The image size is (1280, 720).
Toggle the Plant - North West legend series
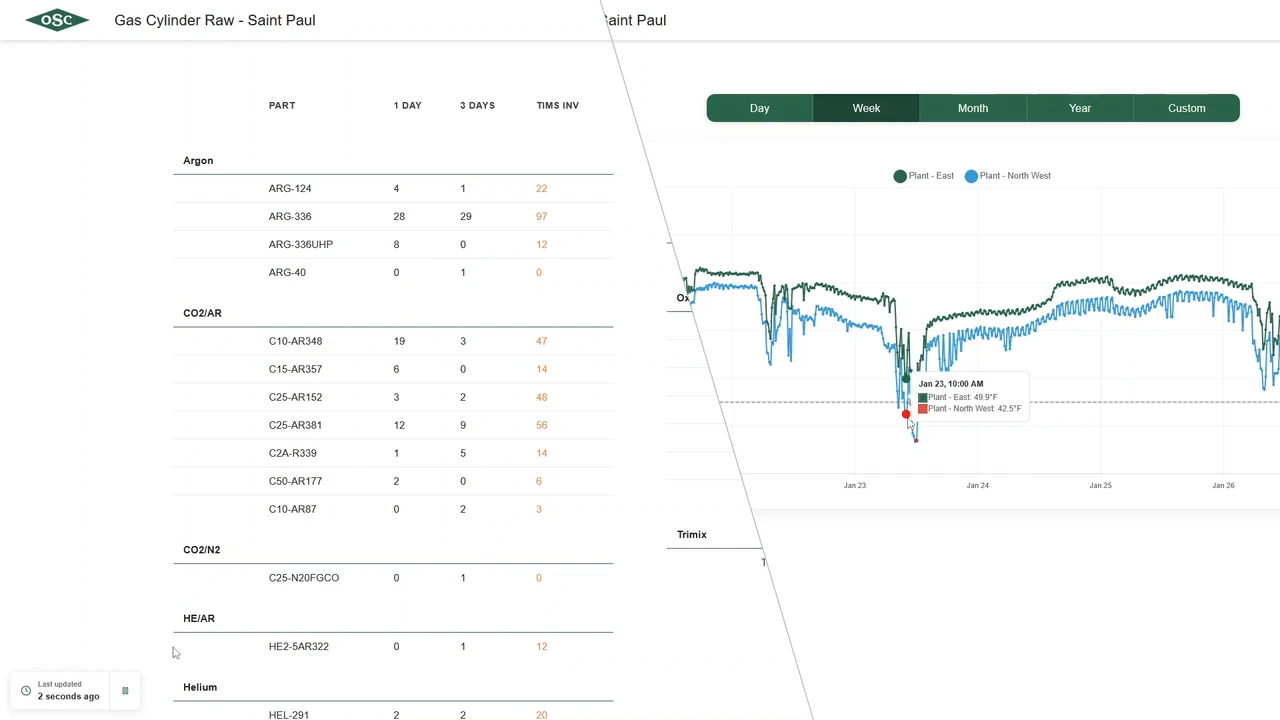pyautogui.click(x=1007, y=176)
